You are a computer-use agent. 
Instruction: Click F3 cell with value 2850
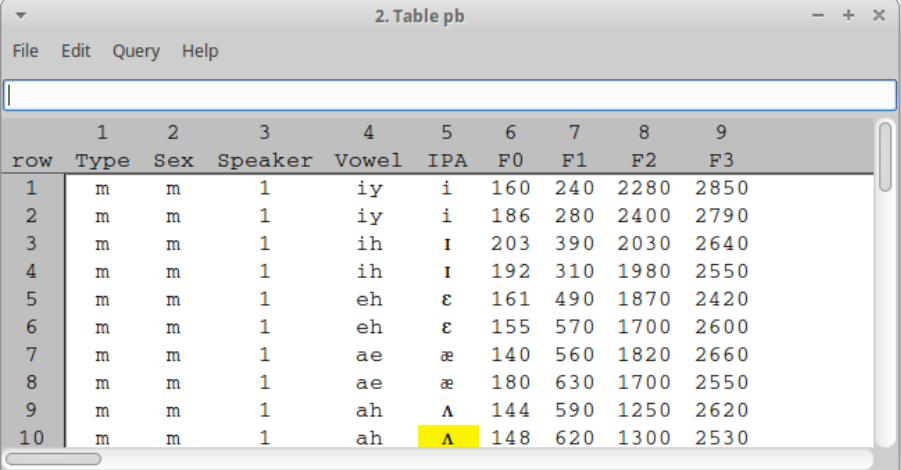(721, 188)
